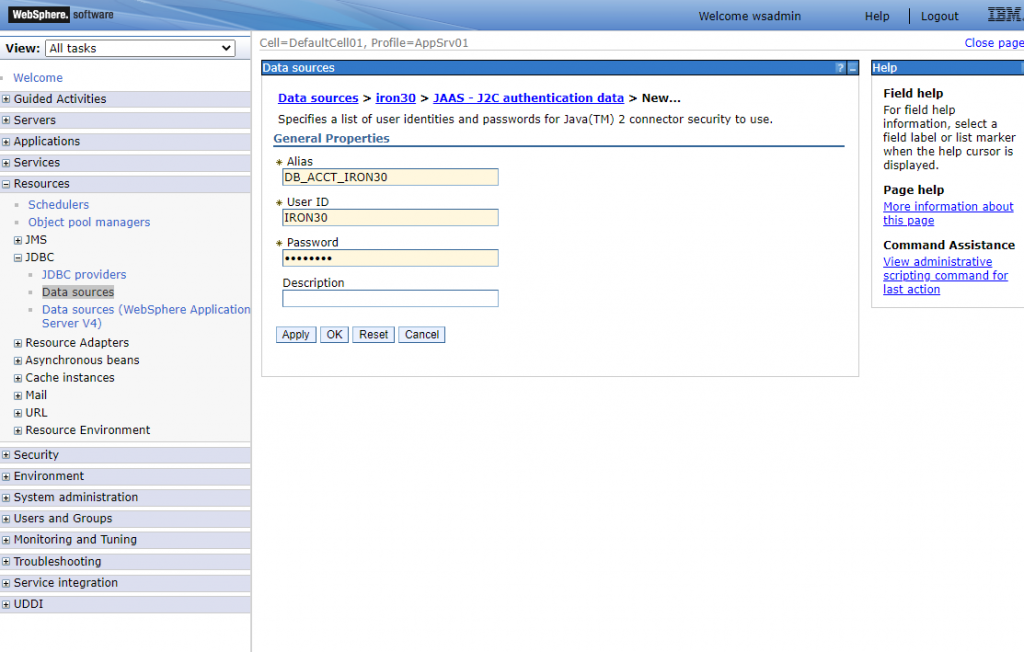Click the General Properties heading
1024x652 pixels.
click(x=331, y=139)
